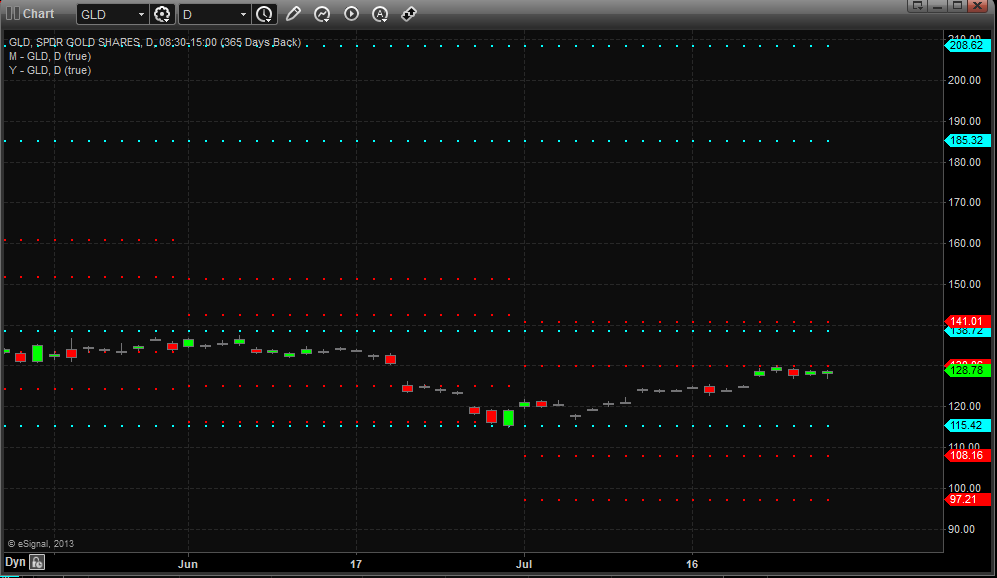The height and width of the screenshot is (578, 997).
Task: Click the last candle at 128.78
Action: pyautogui.click(x=827, y=373)
